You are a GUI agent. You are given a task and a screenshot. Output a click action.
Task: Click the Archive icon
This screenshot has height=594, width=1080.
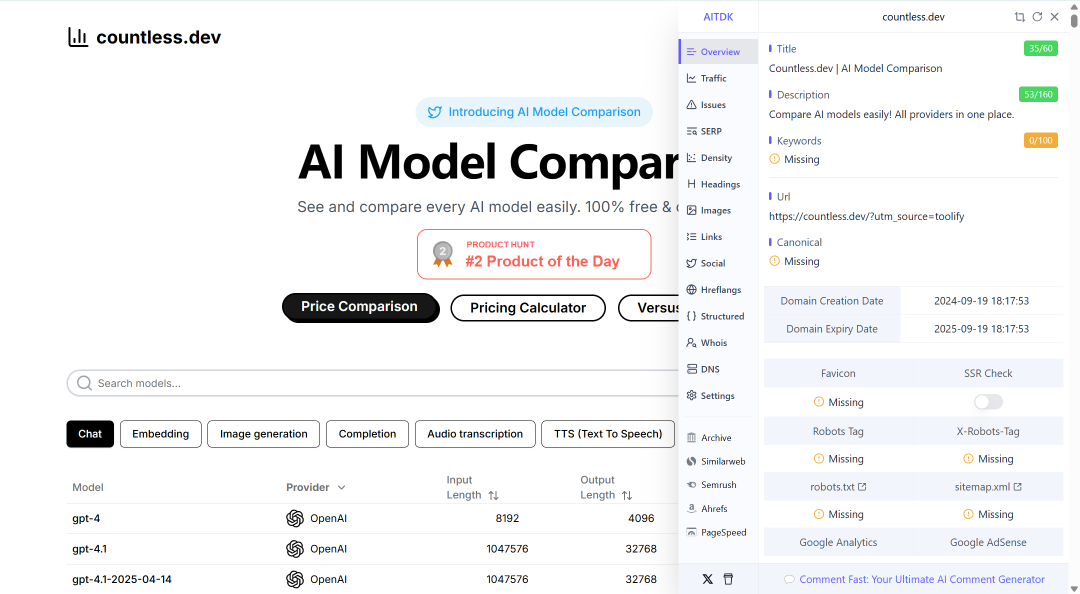point(692,438)
